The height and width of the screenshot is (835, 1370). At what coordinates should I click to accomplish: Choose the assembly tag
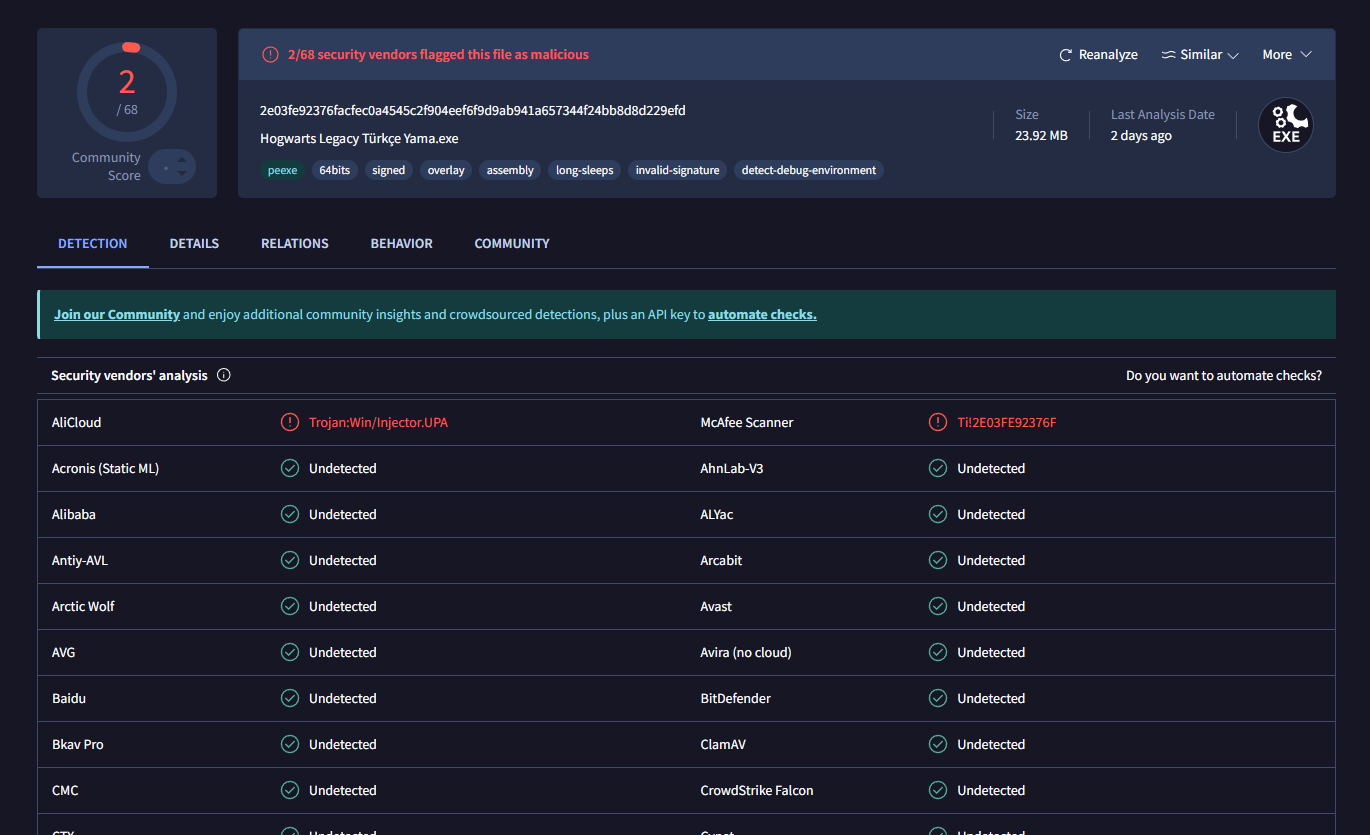(510, 170)
